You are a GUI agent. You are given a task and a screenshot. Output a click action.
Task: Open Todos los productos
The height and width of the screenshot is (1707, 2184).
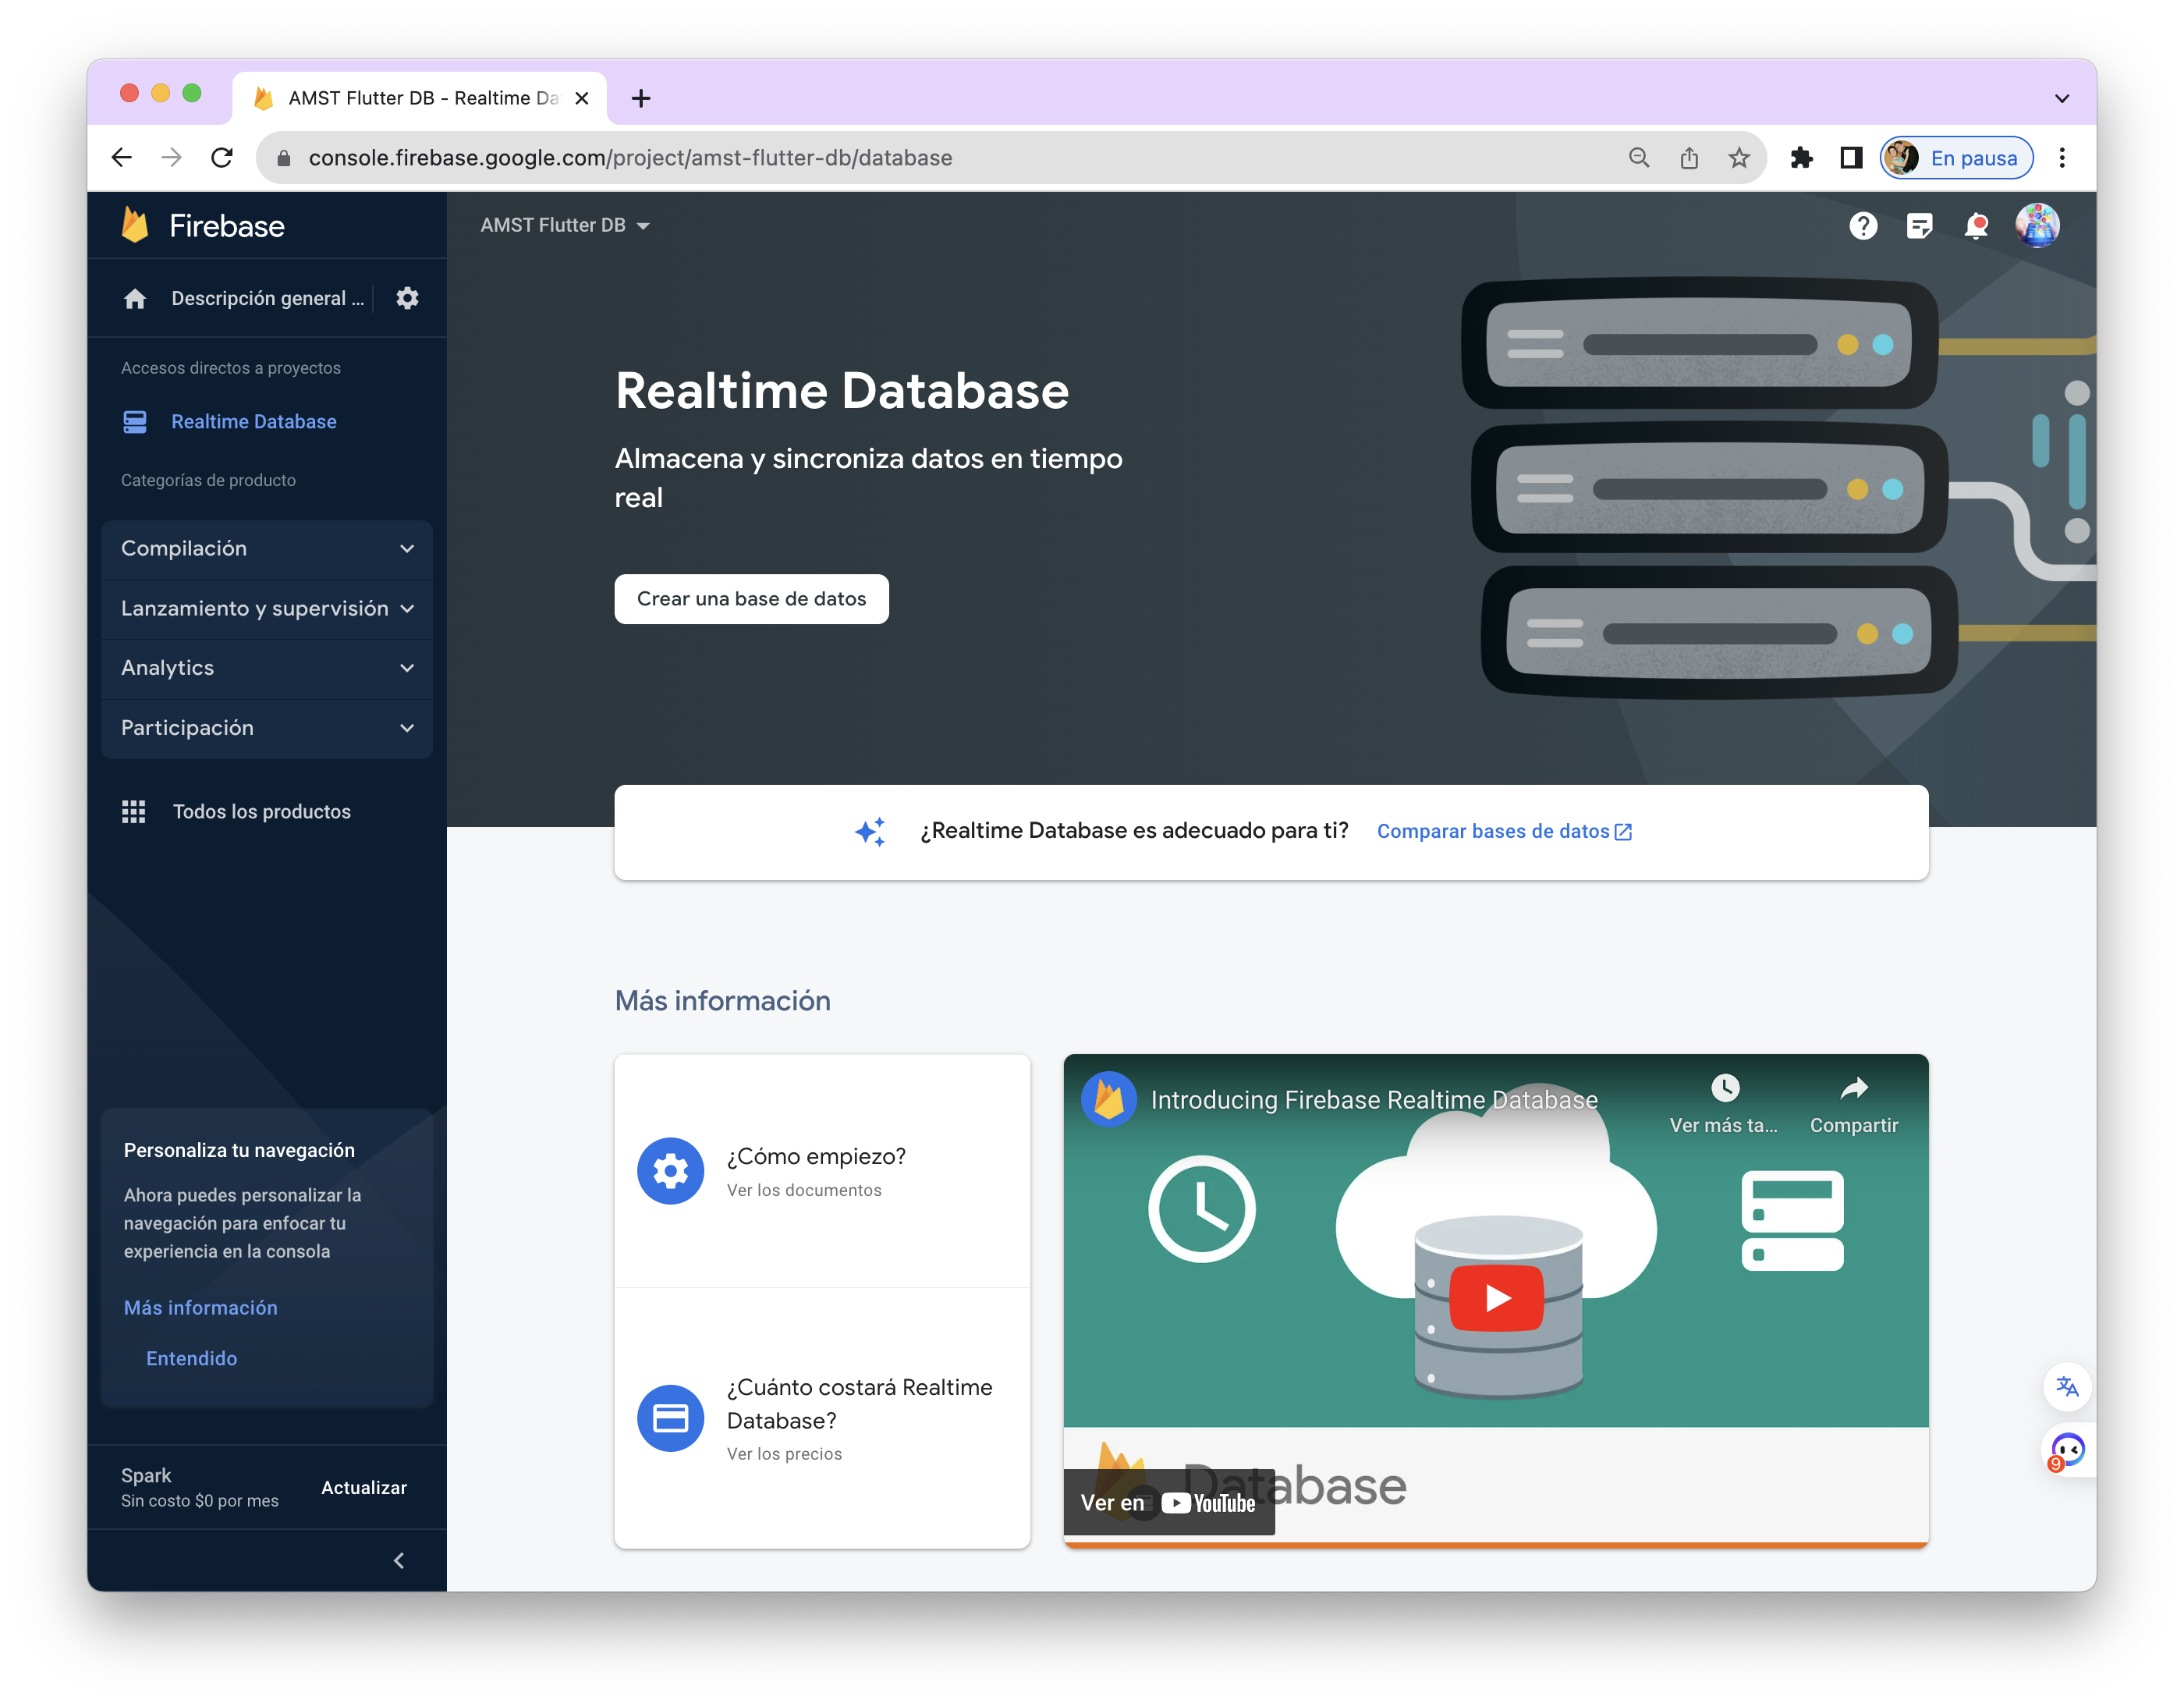pos(262,812)
